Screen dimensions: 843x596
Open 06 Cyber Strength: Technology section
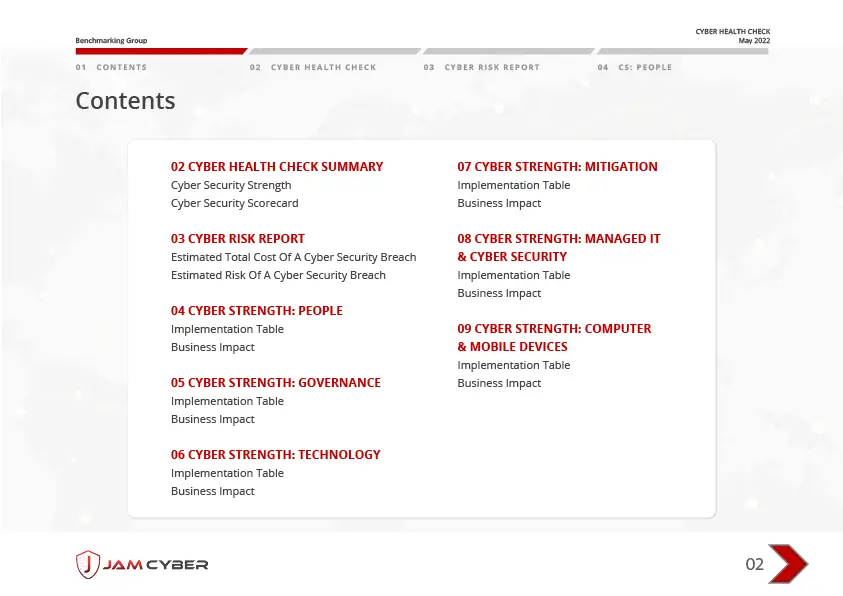(276, 455)
